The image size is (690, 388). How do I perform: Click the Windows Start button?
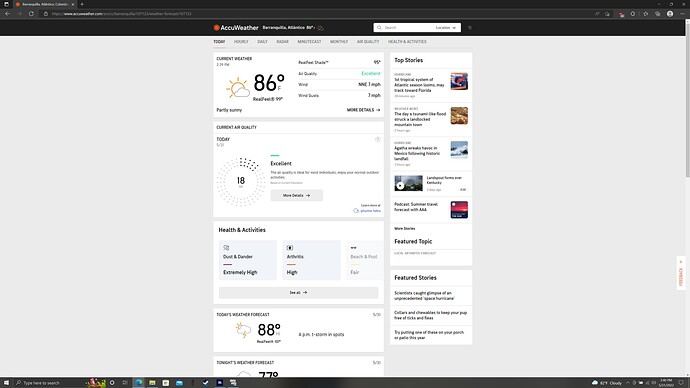[x=7, y=383]
